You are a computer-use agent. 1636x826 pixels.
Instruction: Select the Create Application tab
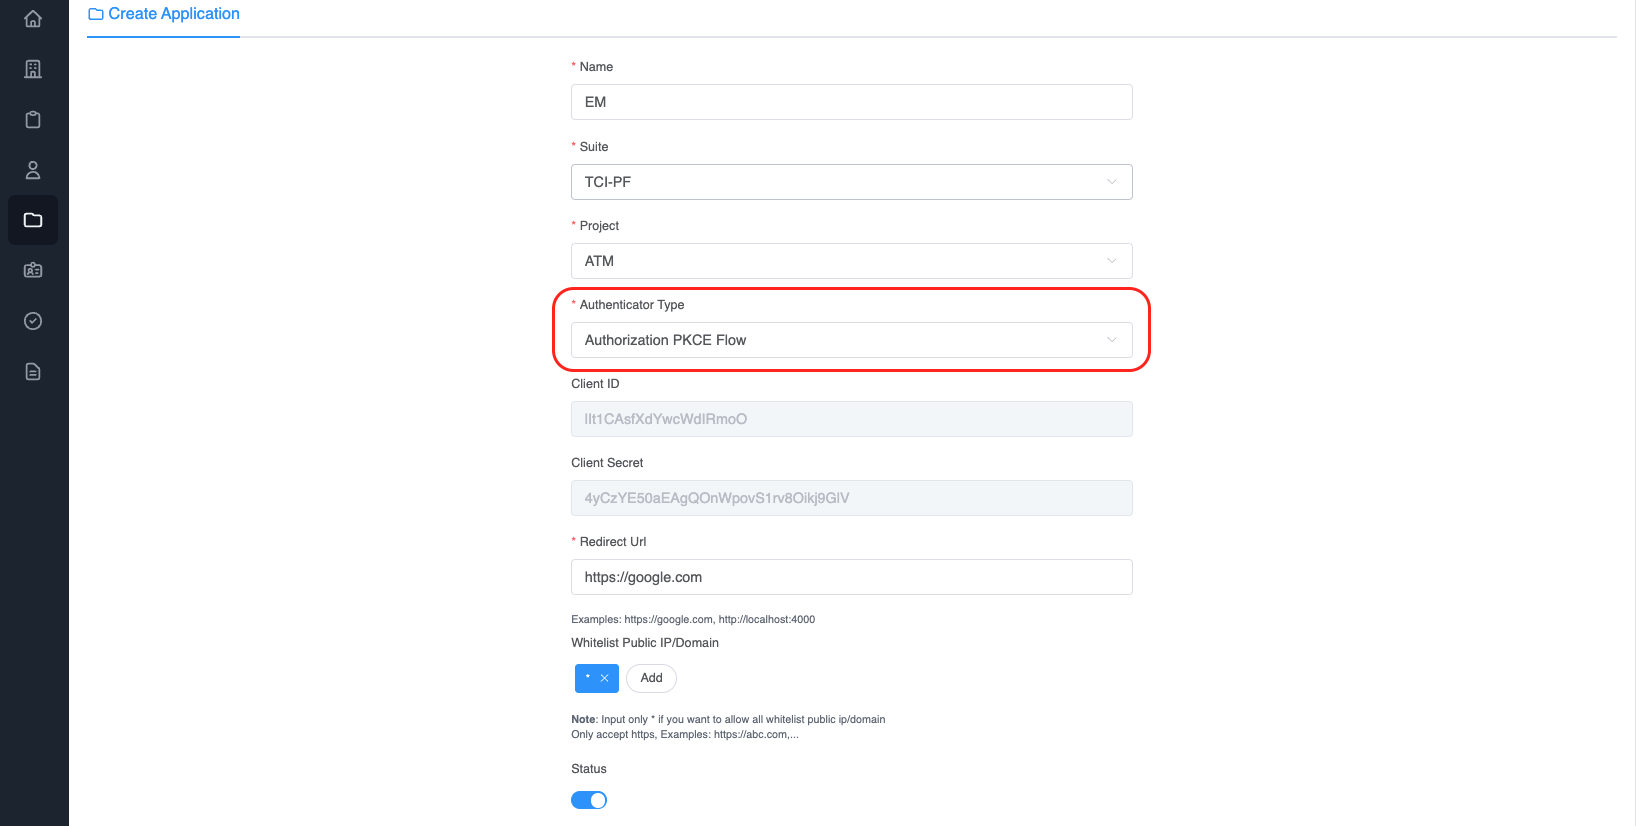[x=164, y=14]
